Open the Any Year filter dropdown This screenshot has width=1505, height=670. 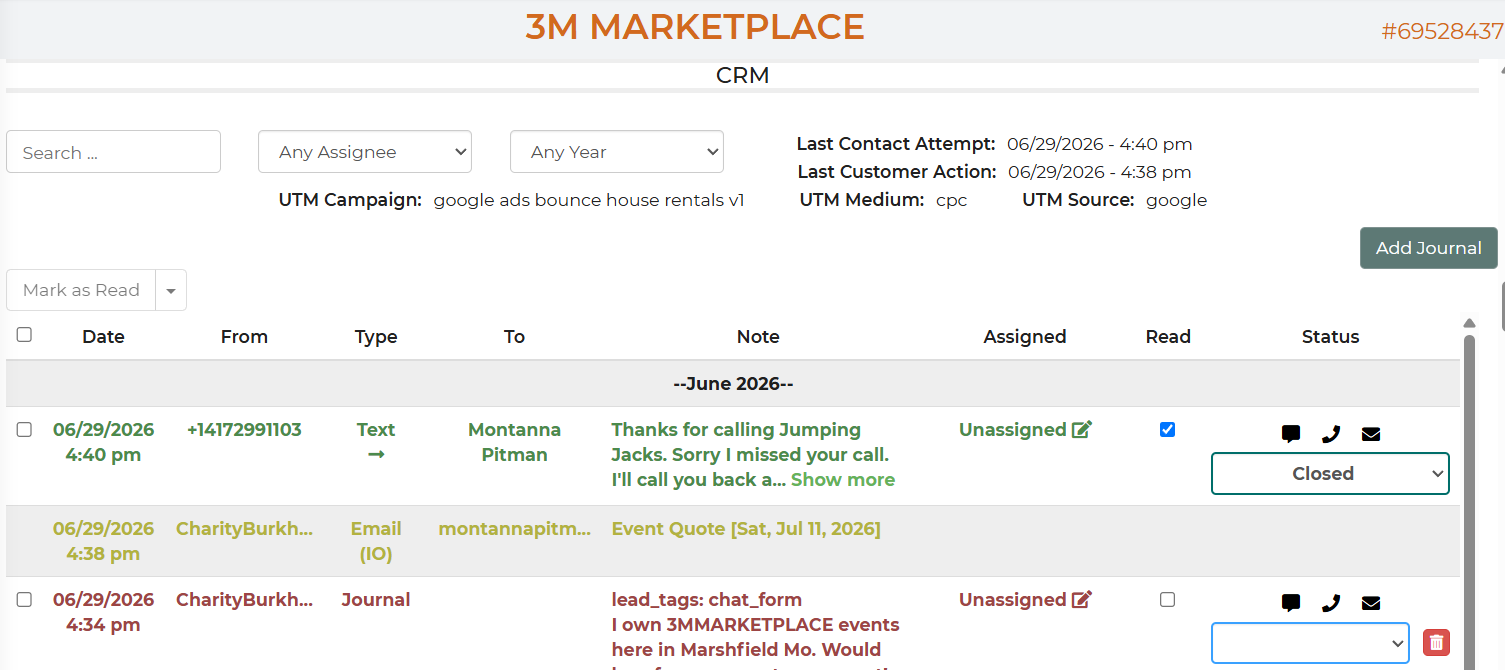pos(617,152)
